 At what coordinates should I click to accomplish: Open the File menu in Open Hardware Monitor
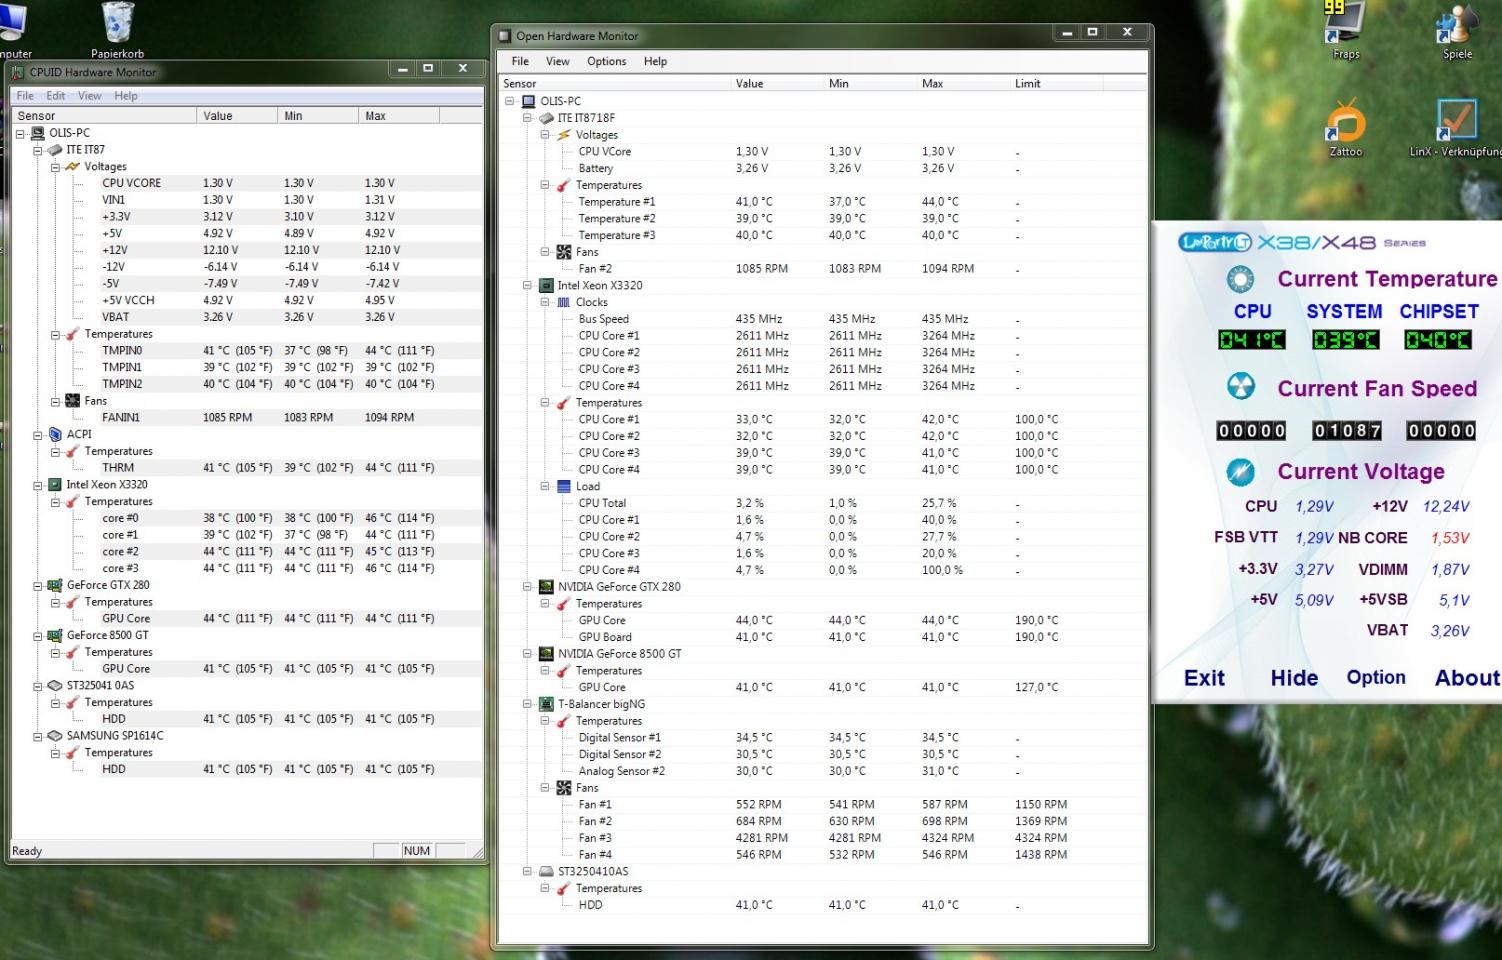point(520,61)
